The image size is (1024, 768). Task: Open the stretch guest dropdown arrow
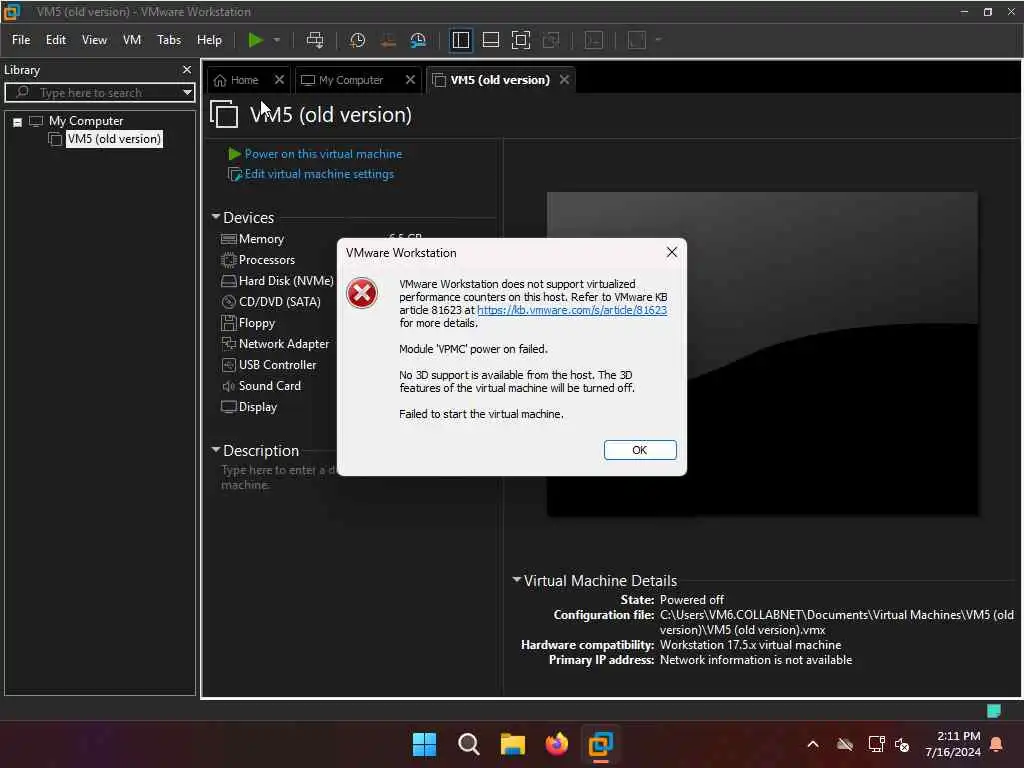(x=658, y=40)
